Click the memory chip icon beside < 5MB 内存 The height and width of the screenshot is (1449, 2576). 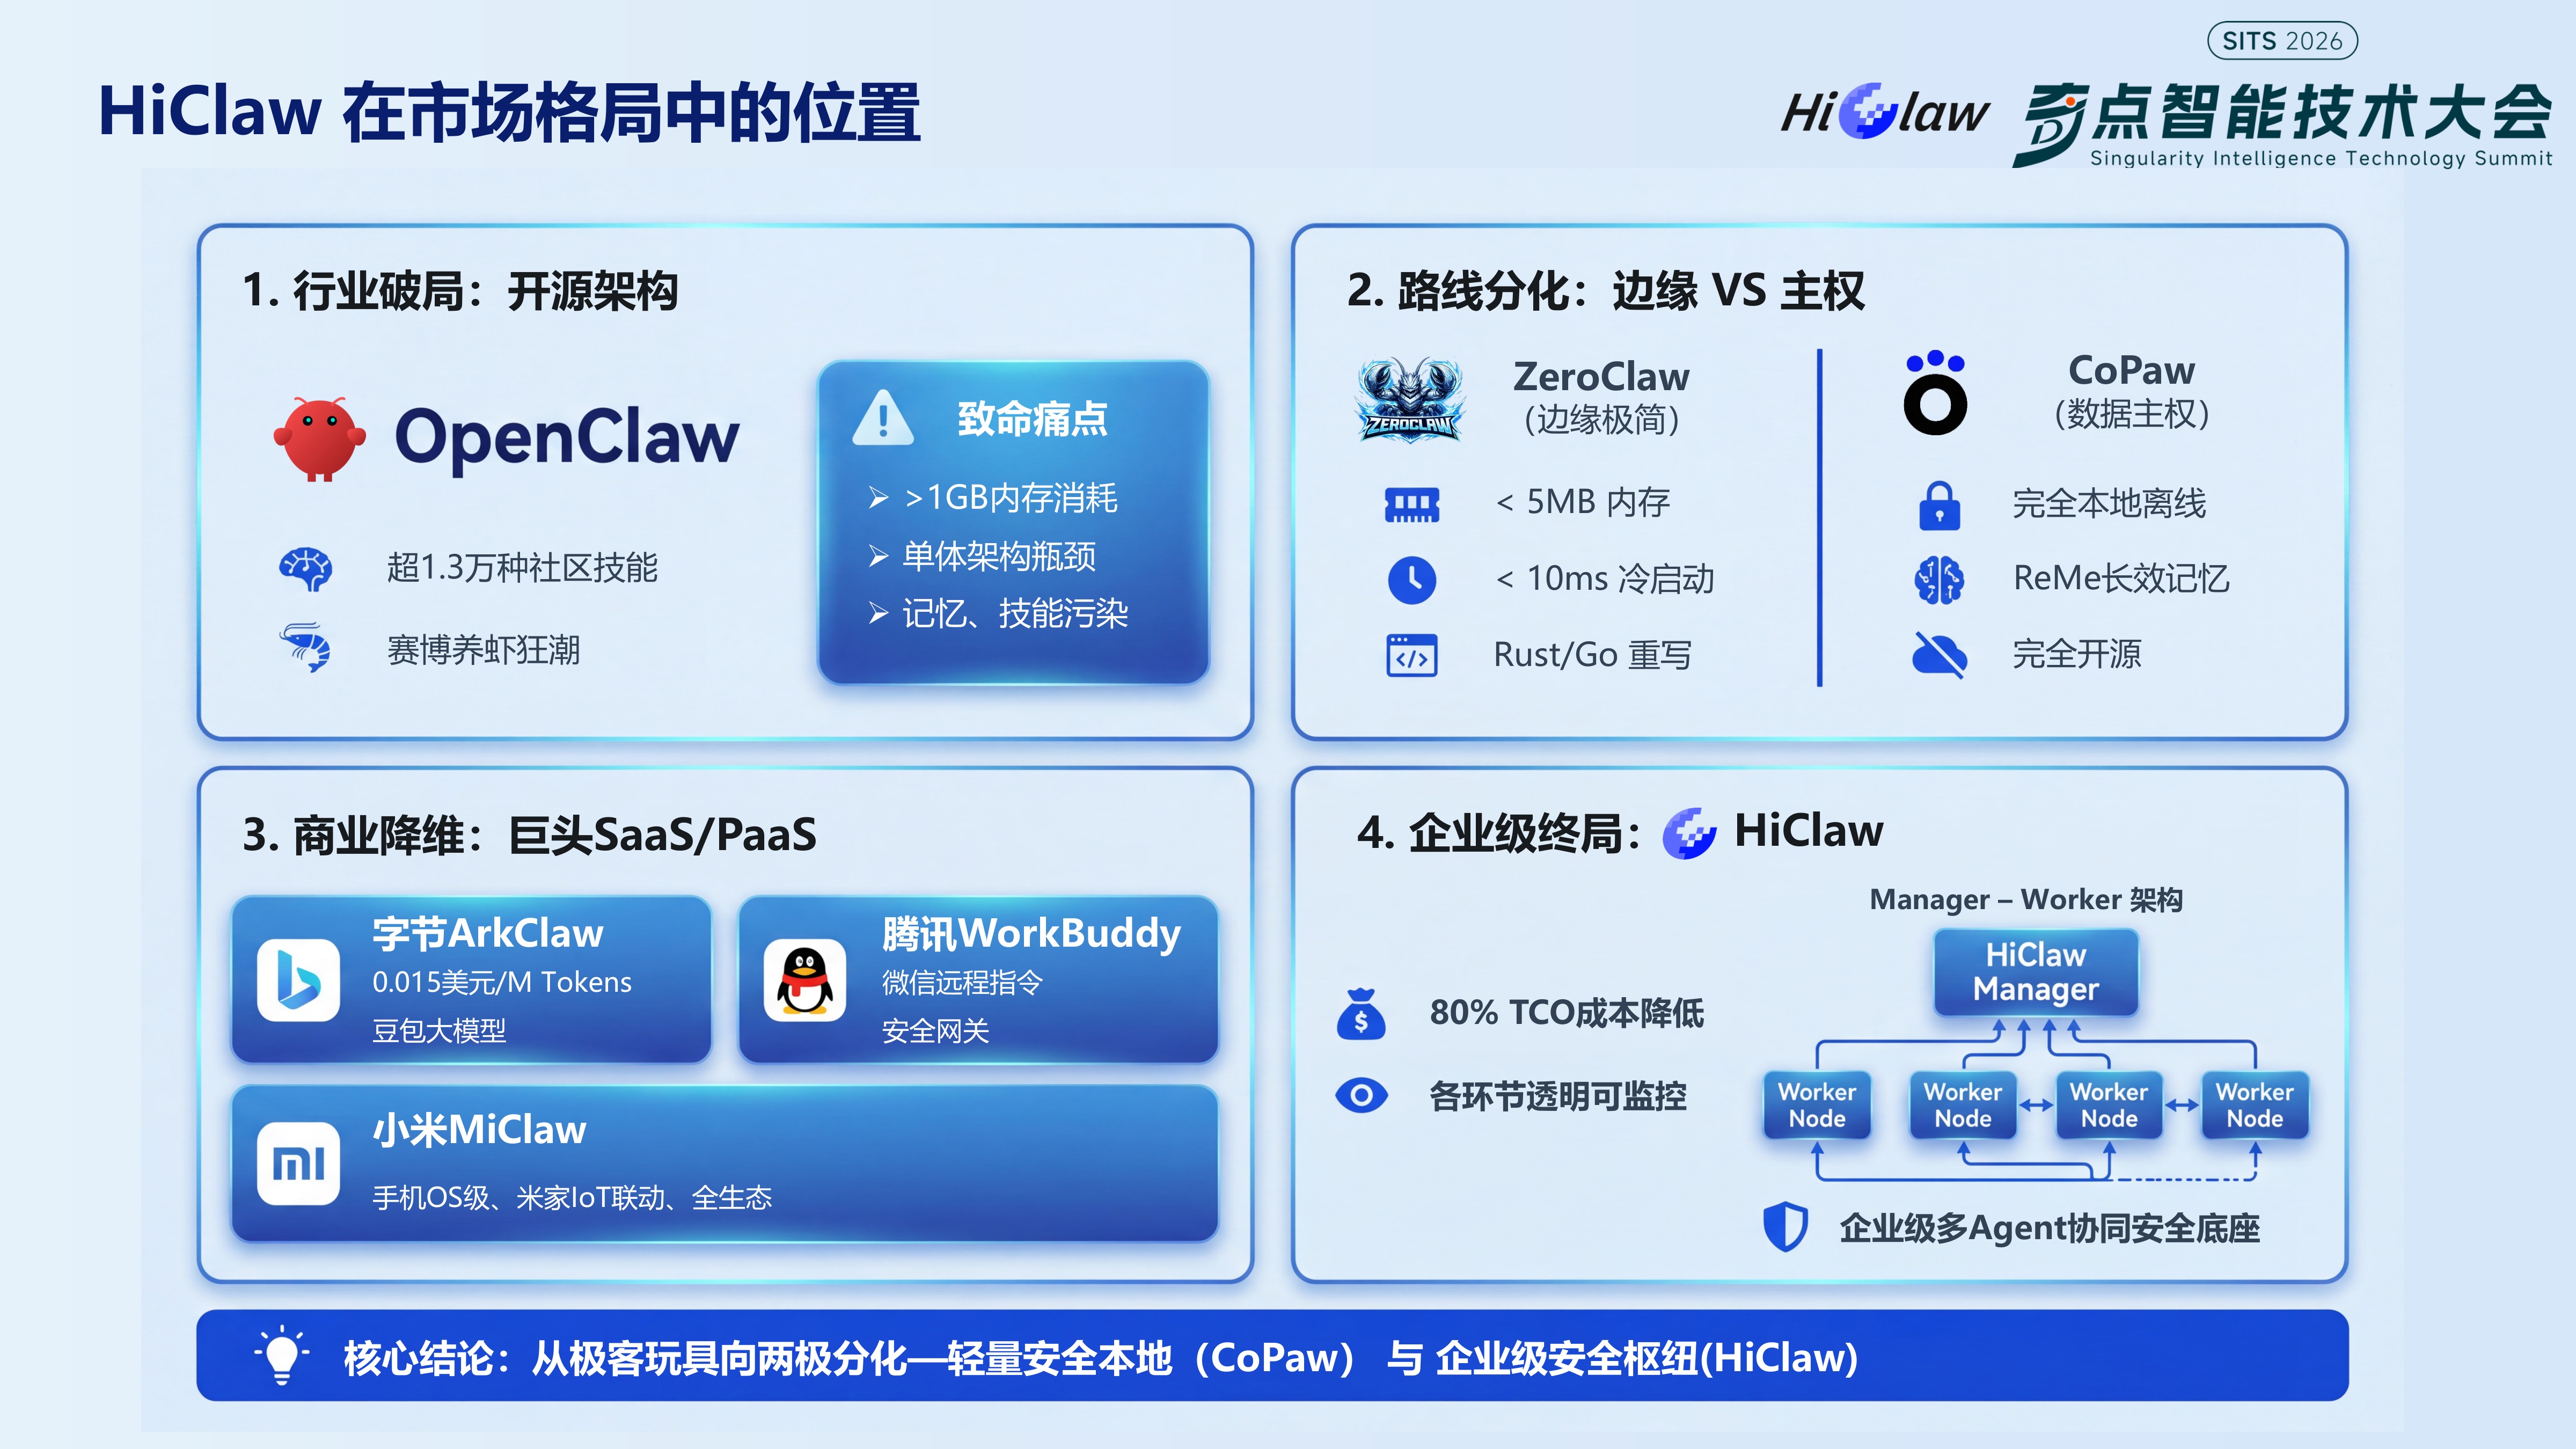[1412, 504]
